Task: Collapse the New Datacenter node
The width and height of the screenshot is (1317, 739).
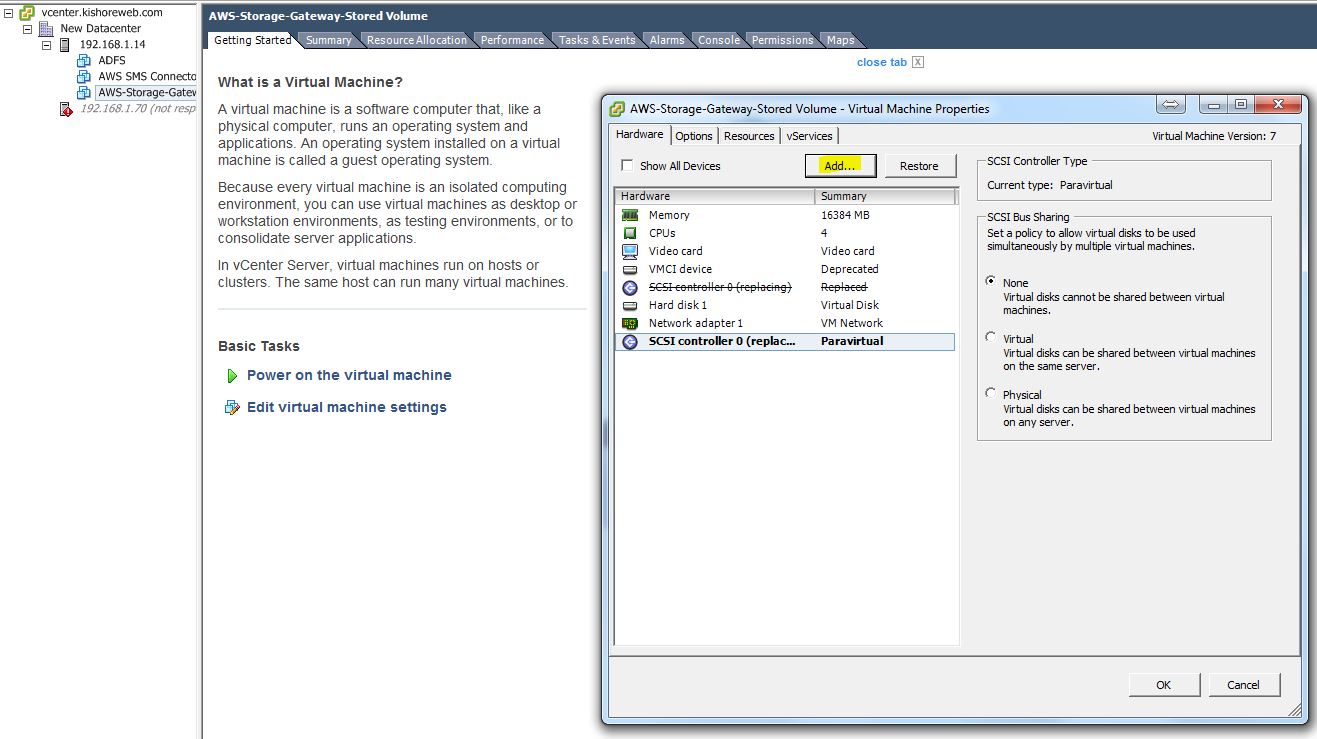Action: click(x=28, y=29)
